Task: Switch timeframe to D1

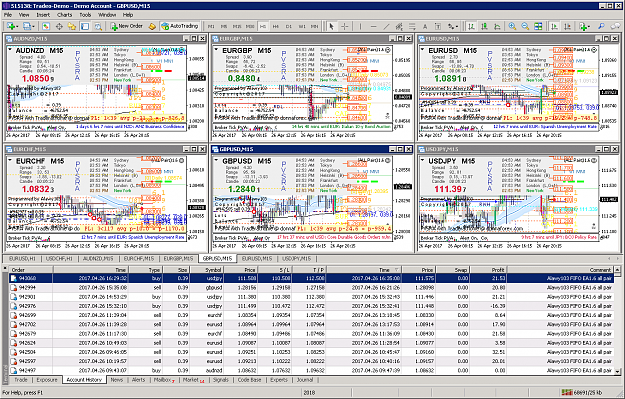Action: point(289,26)
